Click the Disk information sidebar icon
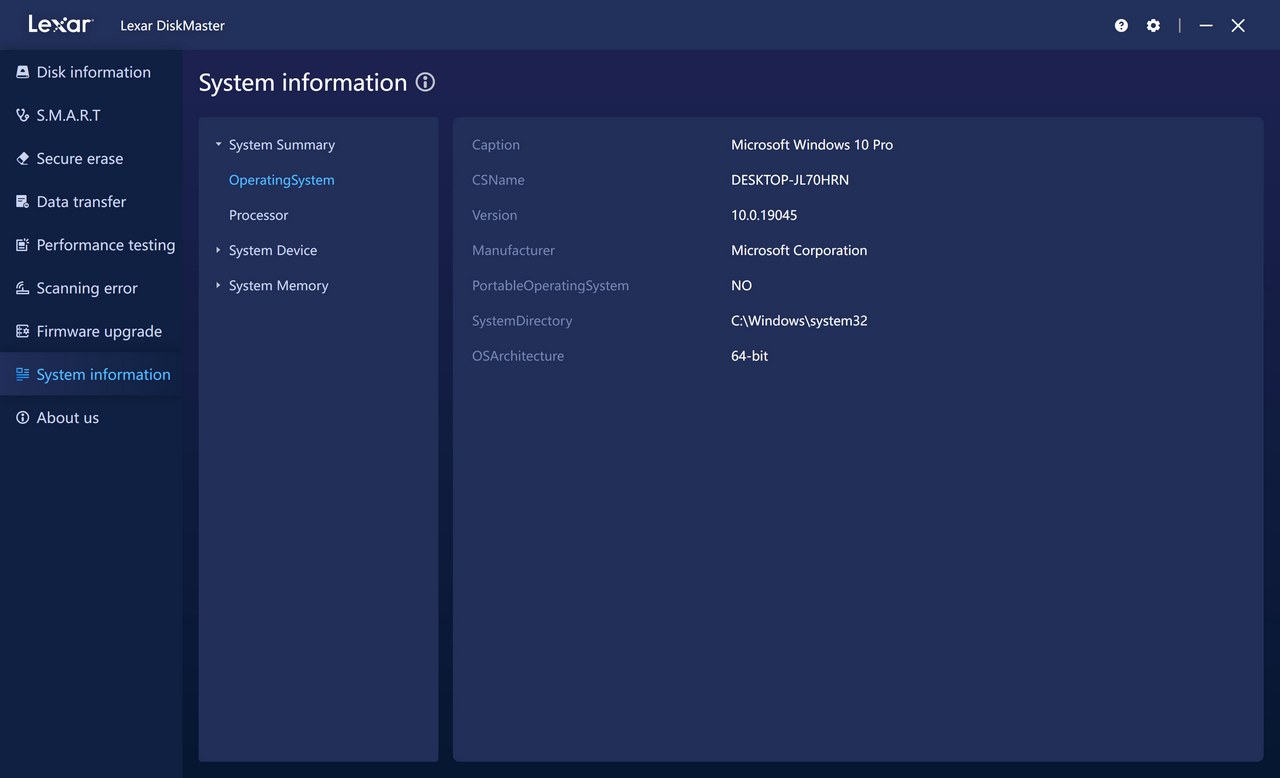 pyautogui.click(x=22, y=72)
